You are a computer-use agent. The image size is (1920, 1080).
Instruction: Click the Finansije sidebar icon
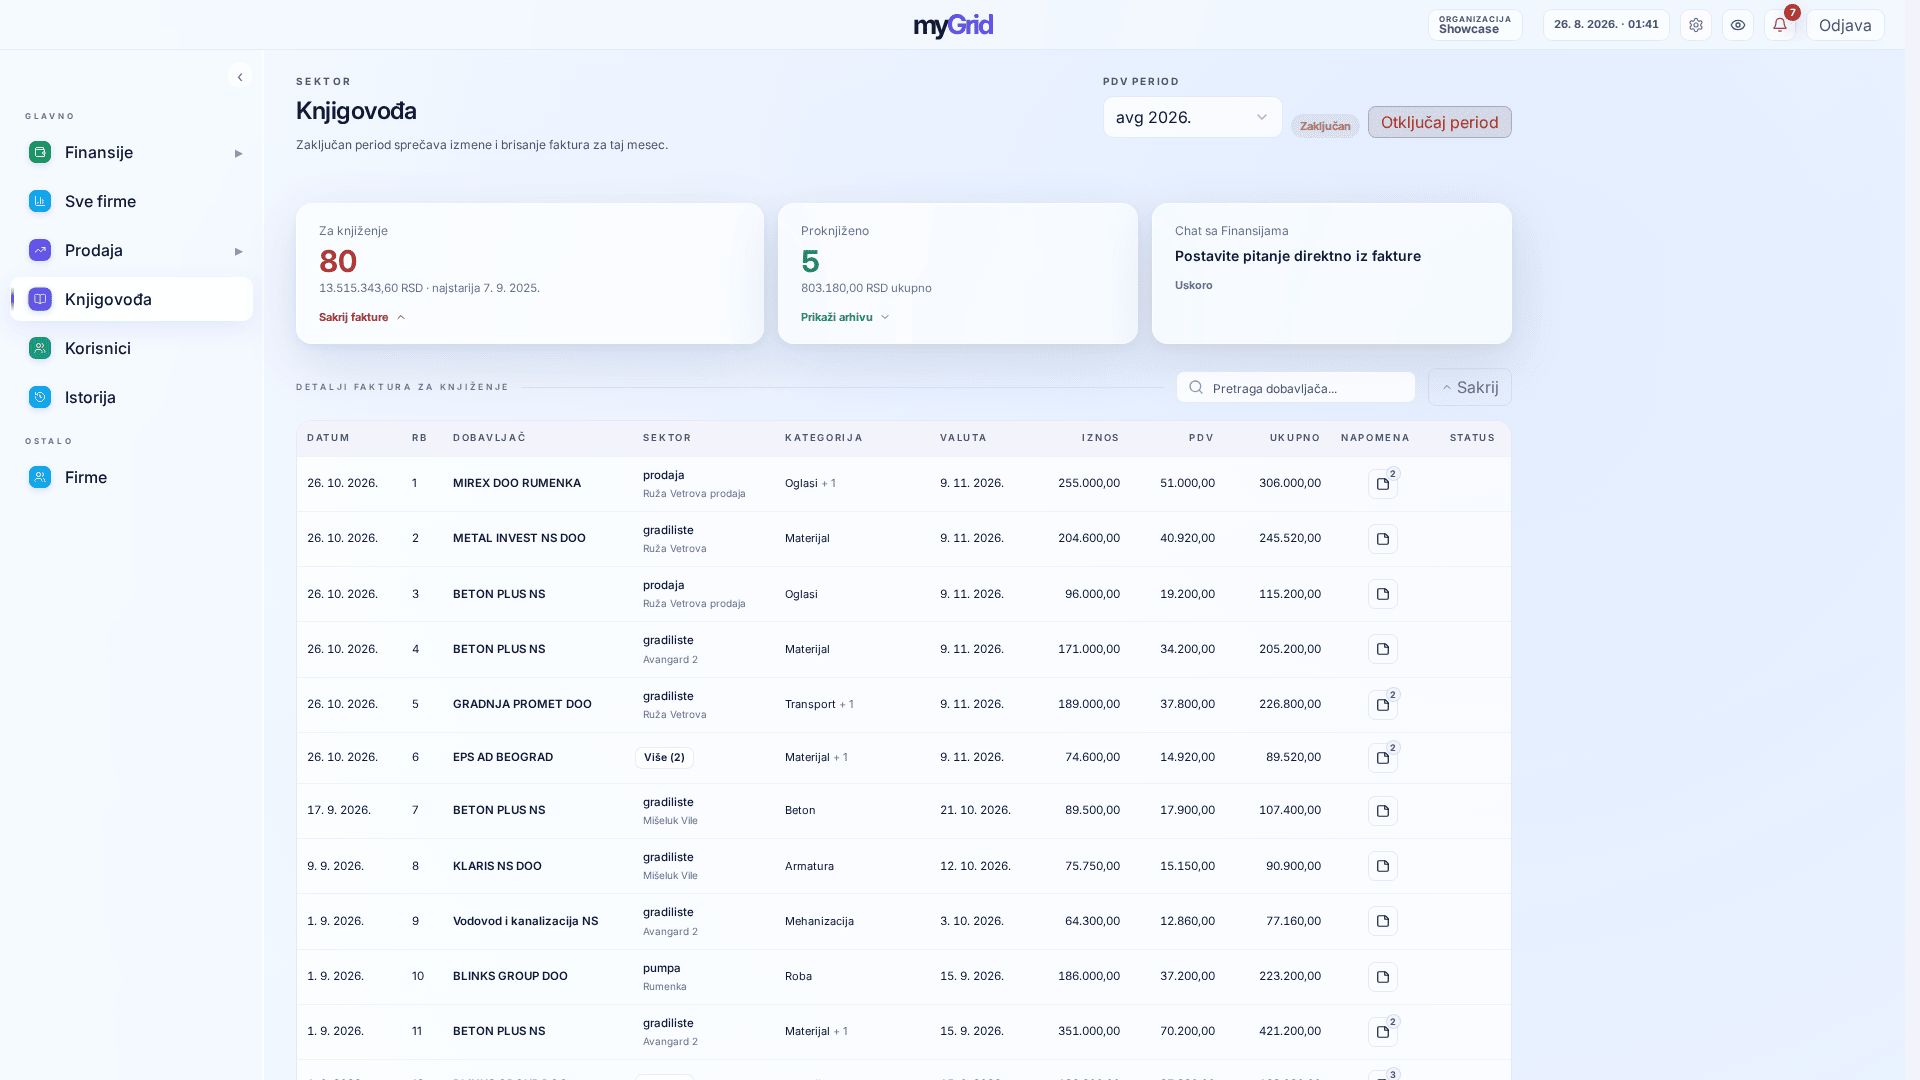(x=40, y=152)
